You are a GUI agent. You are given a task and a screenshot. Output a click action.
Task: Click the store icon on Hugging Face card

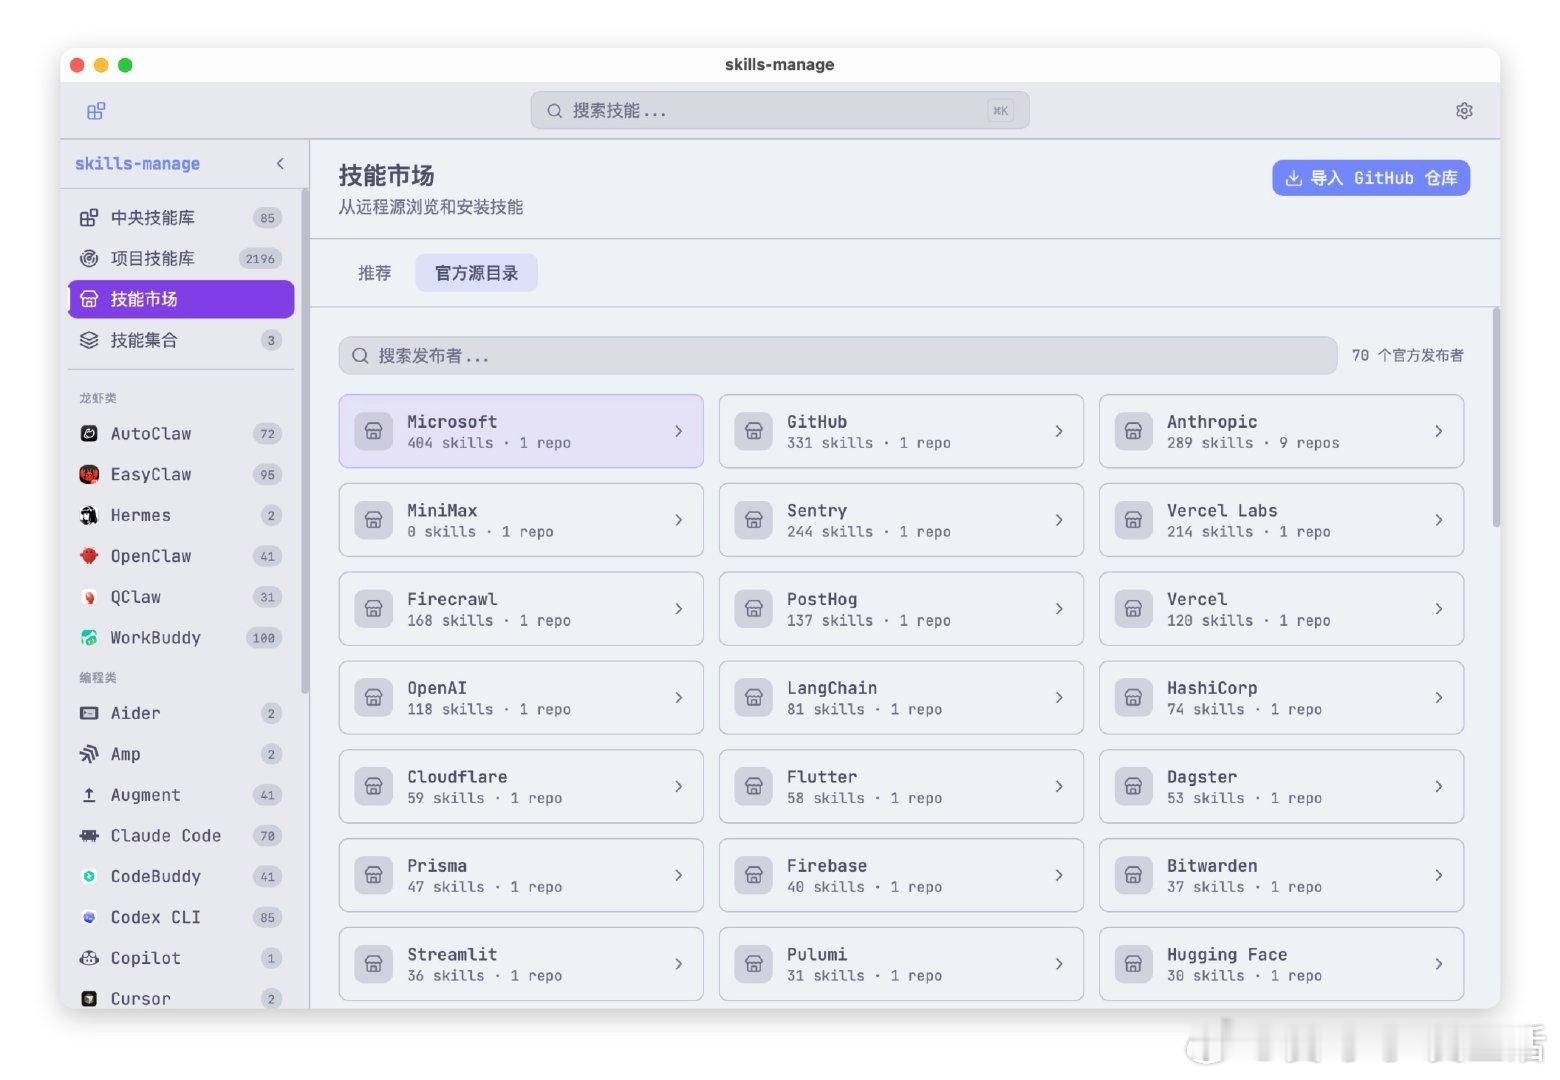click(x=1133, y=964)
